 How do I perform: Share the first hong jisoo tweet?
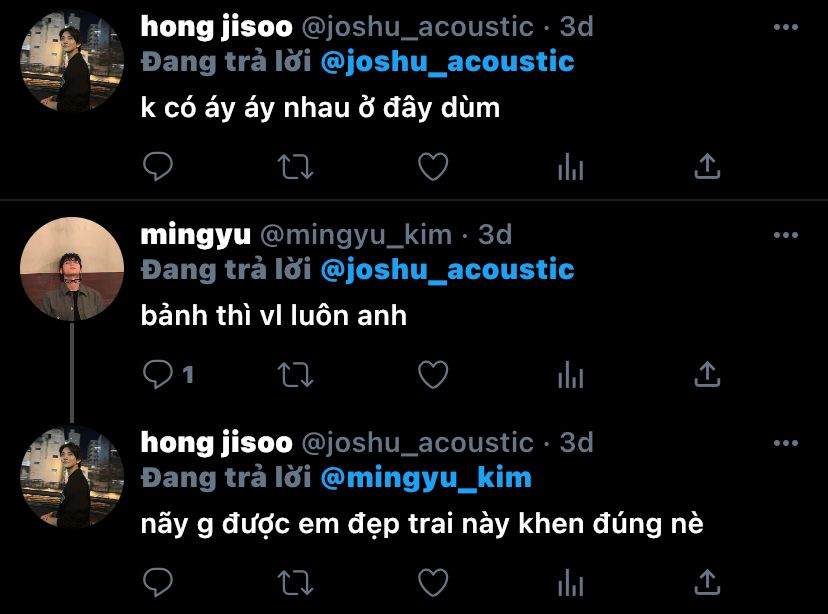point(707,166)
